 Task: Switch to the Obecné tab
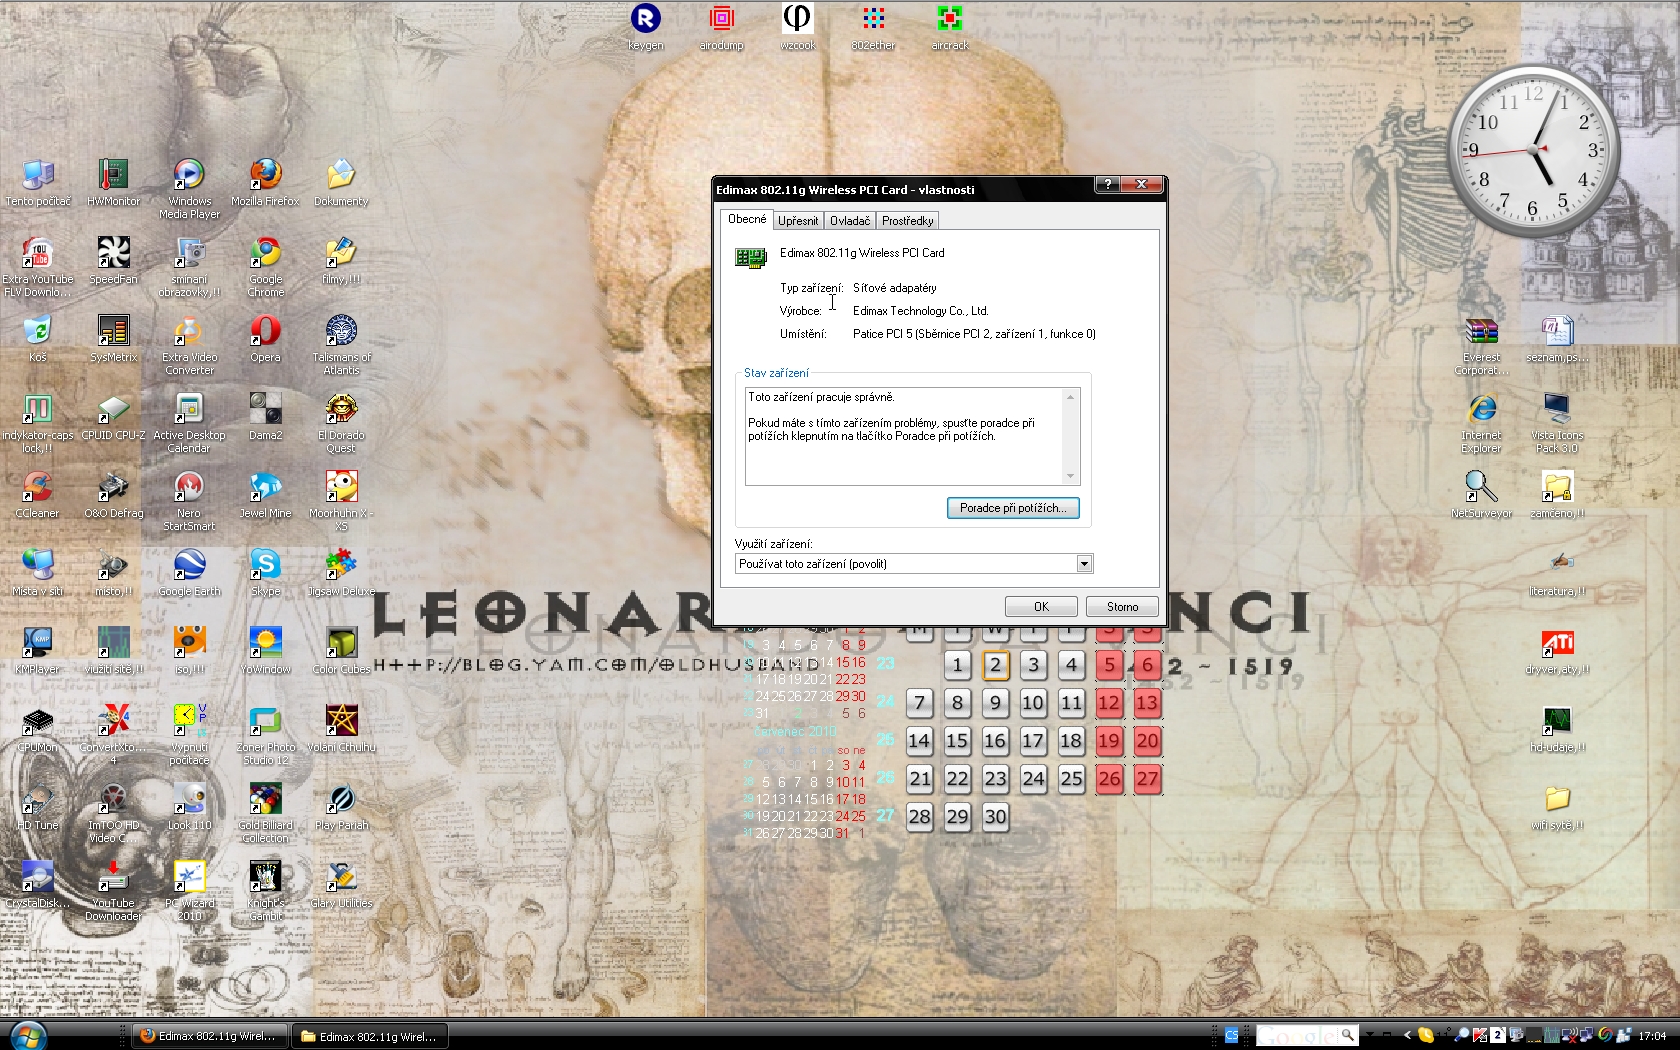point(747,219)
